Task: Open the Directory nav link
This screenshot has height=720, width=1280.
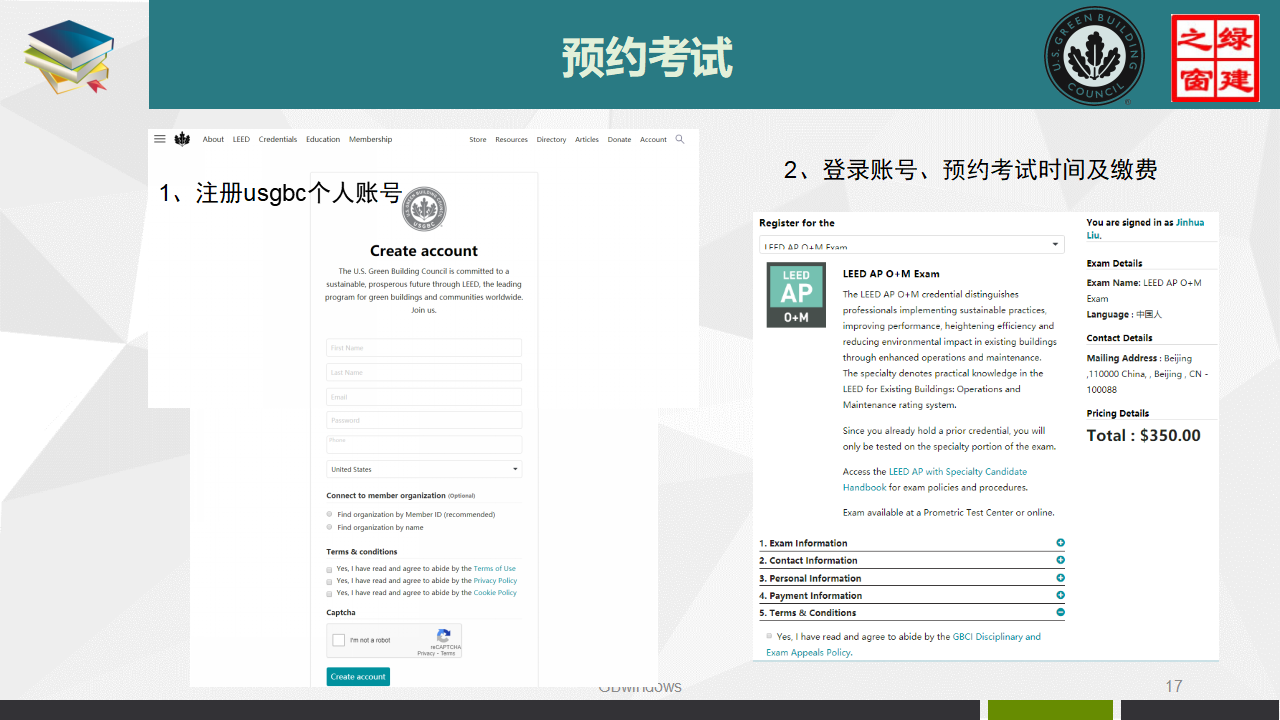Action: (x=551, y=140)
